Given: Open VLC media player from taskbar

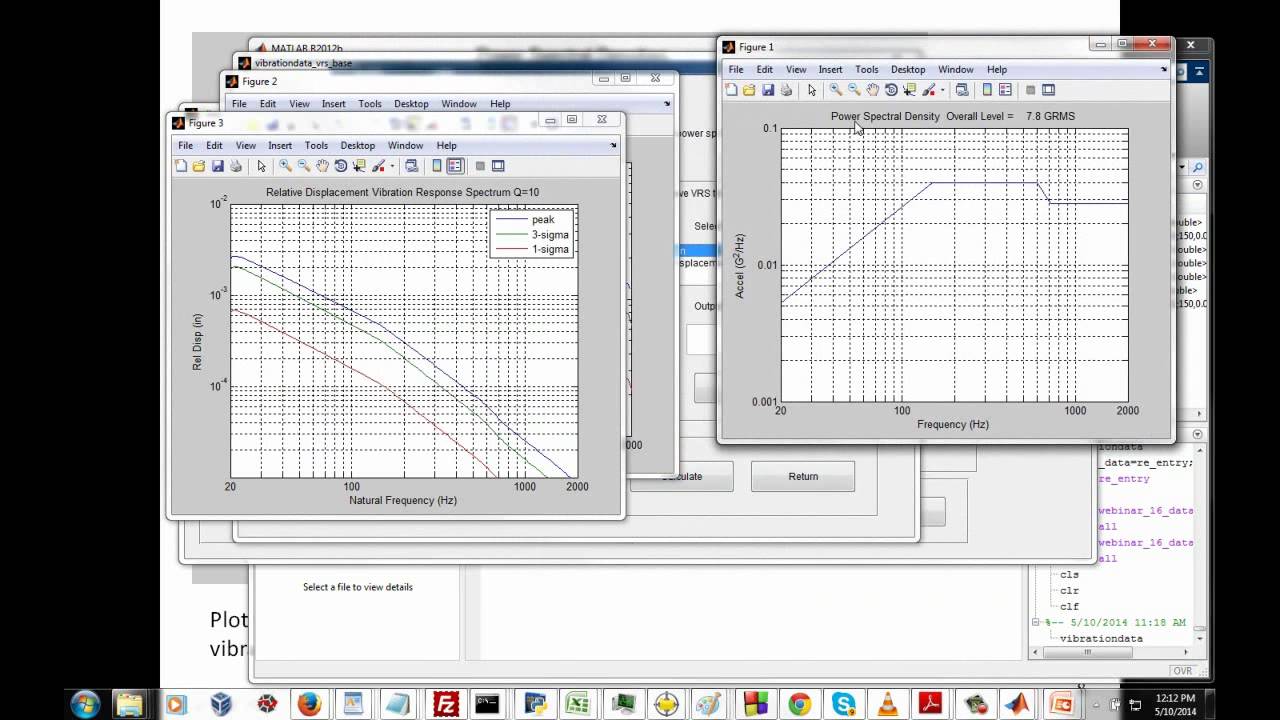Looking at the screenshot, I should pyautogui.click(x=887, y=704).
